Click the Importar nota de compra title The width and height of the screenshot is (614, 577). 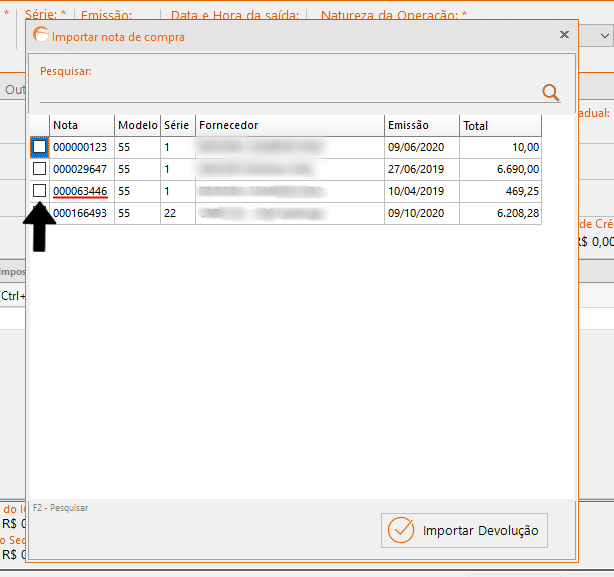tap(118, 37)
